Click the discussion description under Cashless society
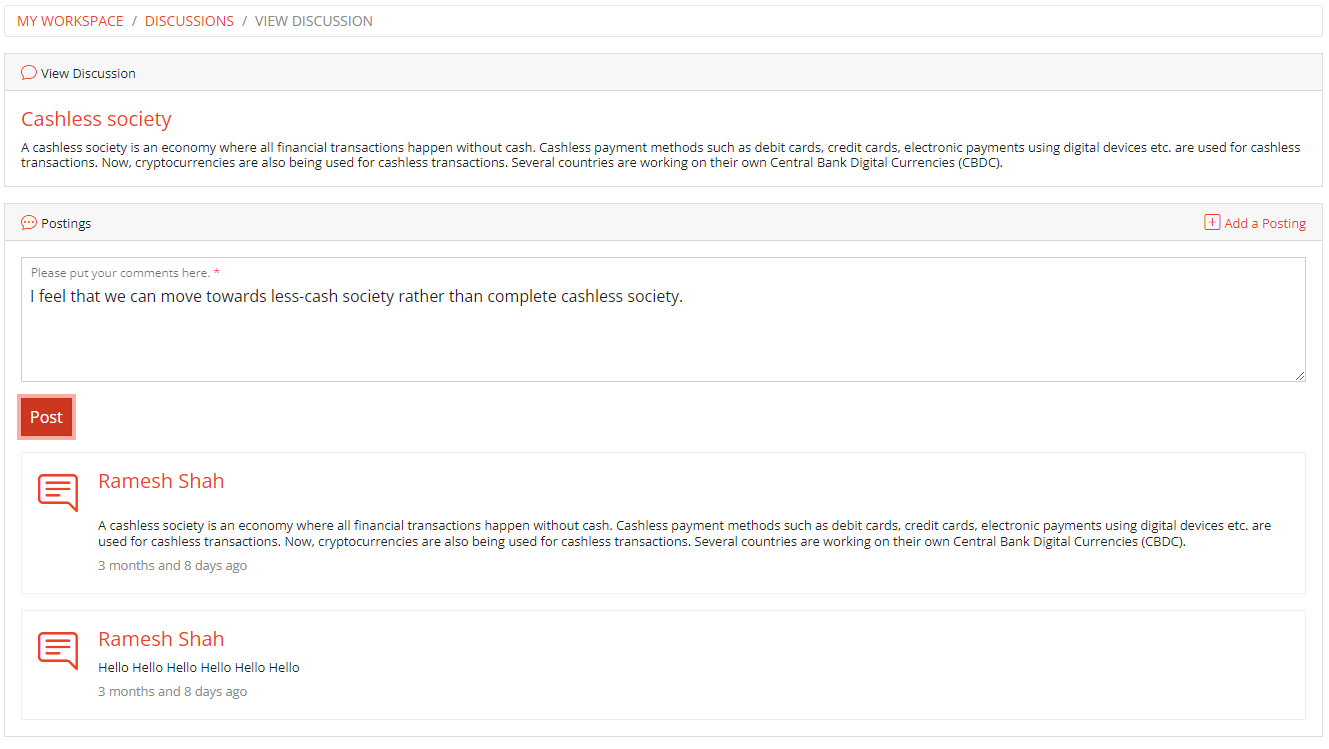 click(x=660, y=155)
